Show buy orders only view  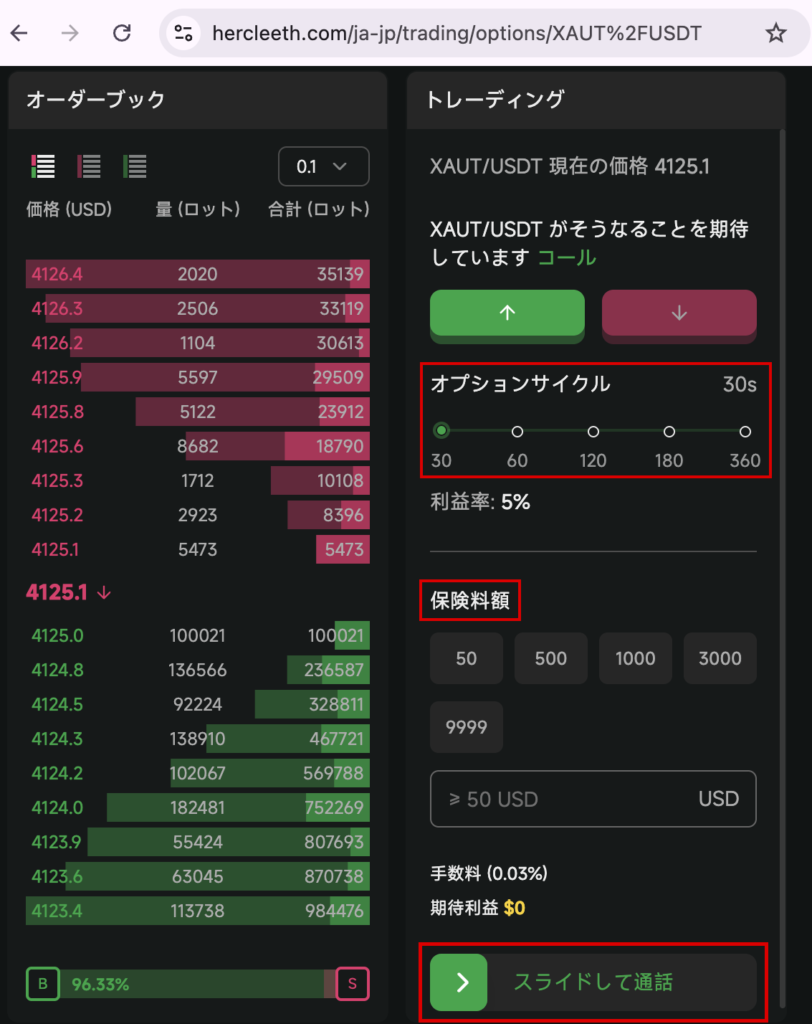(x=135, y=167)
